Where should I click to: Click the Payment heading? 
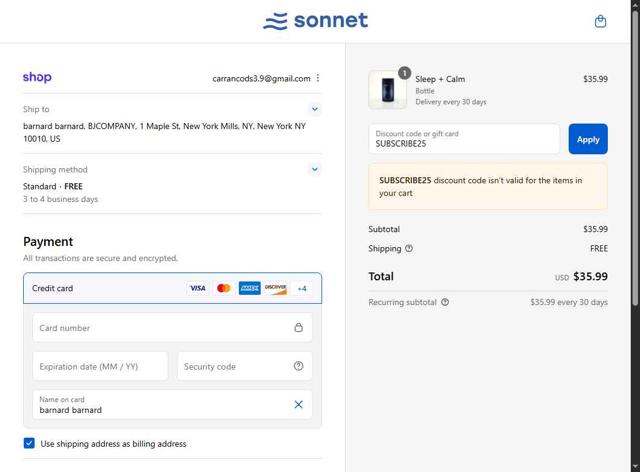click(x=48, y=242)
